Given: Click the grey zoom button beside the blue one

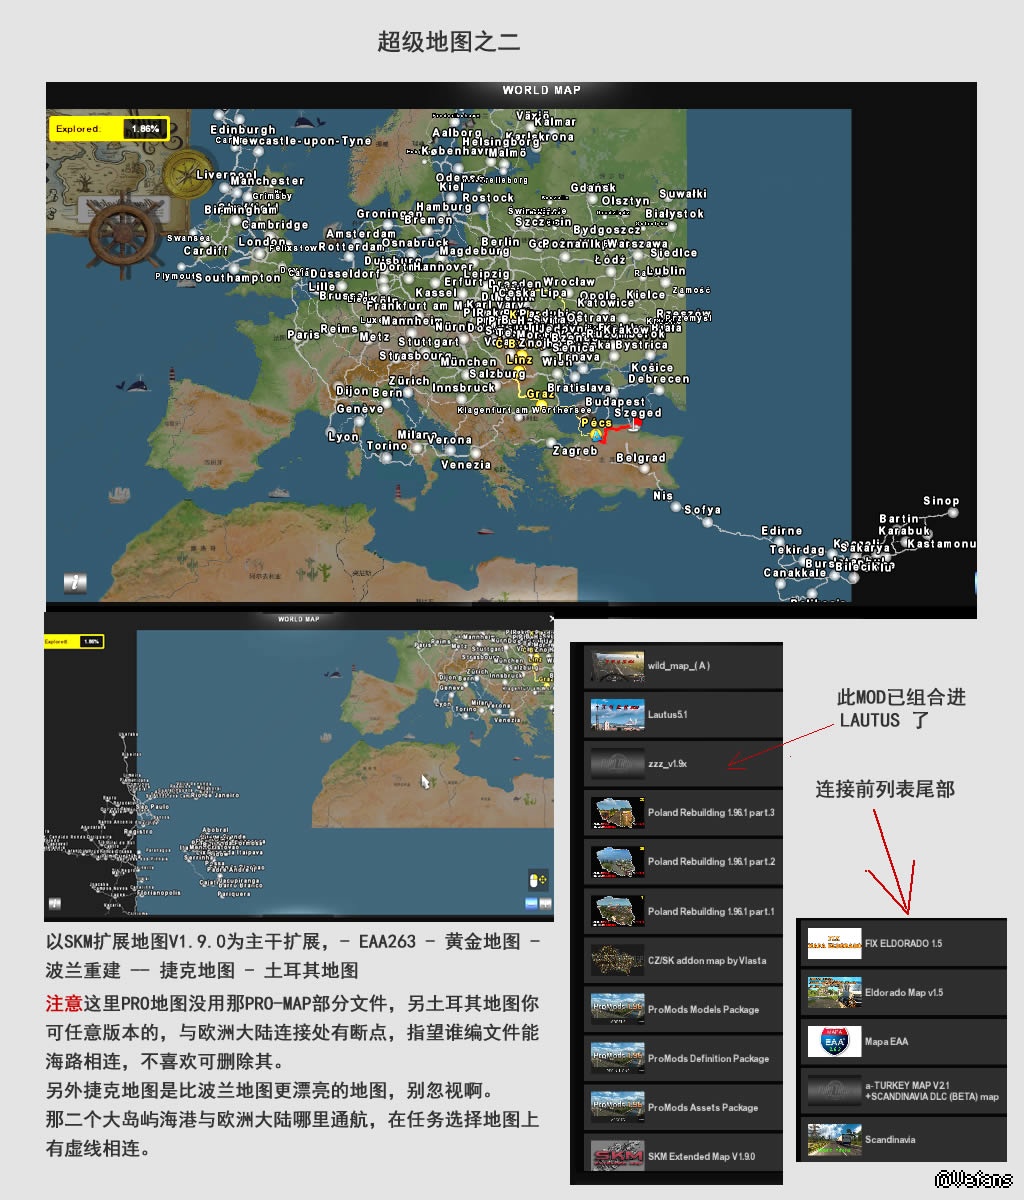Looking at the screenshot, I should click(x=546, y=903).
